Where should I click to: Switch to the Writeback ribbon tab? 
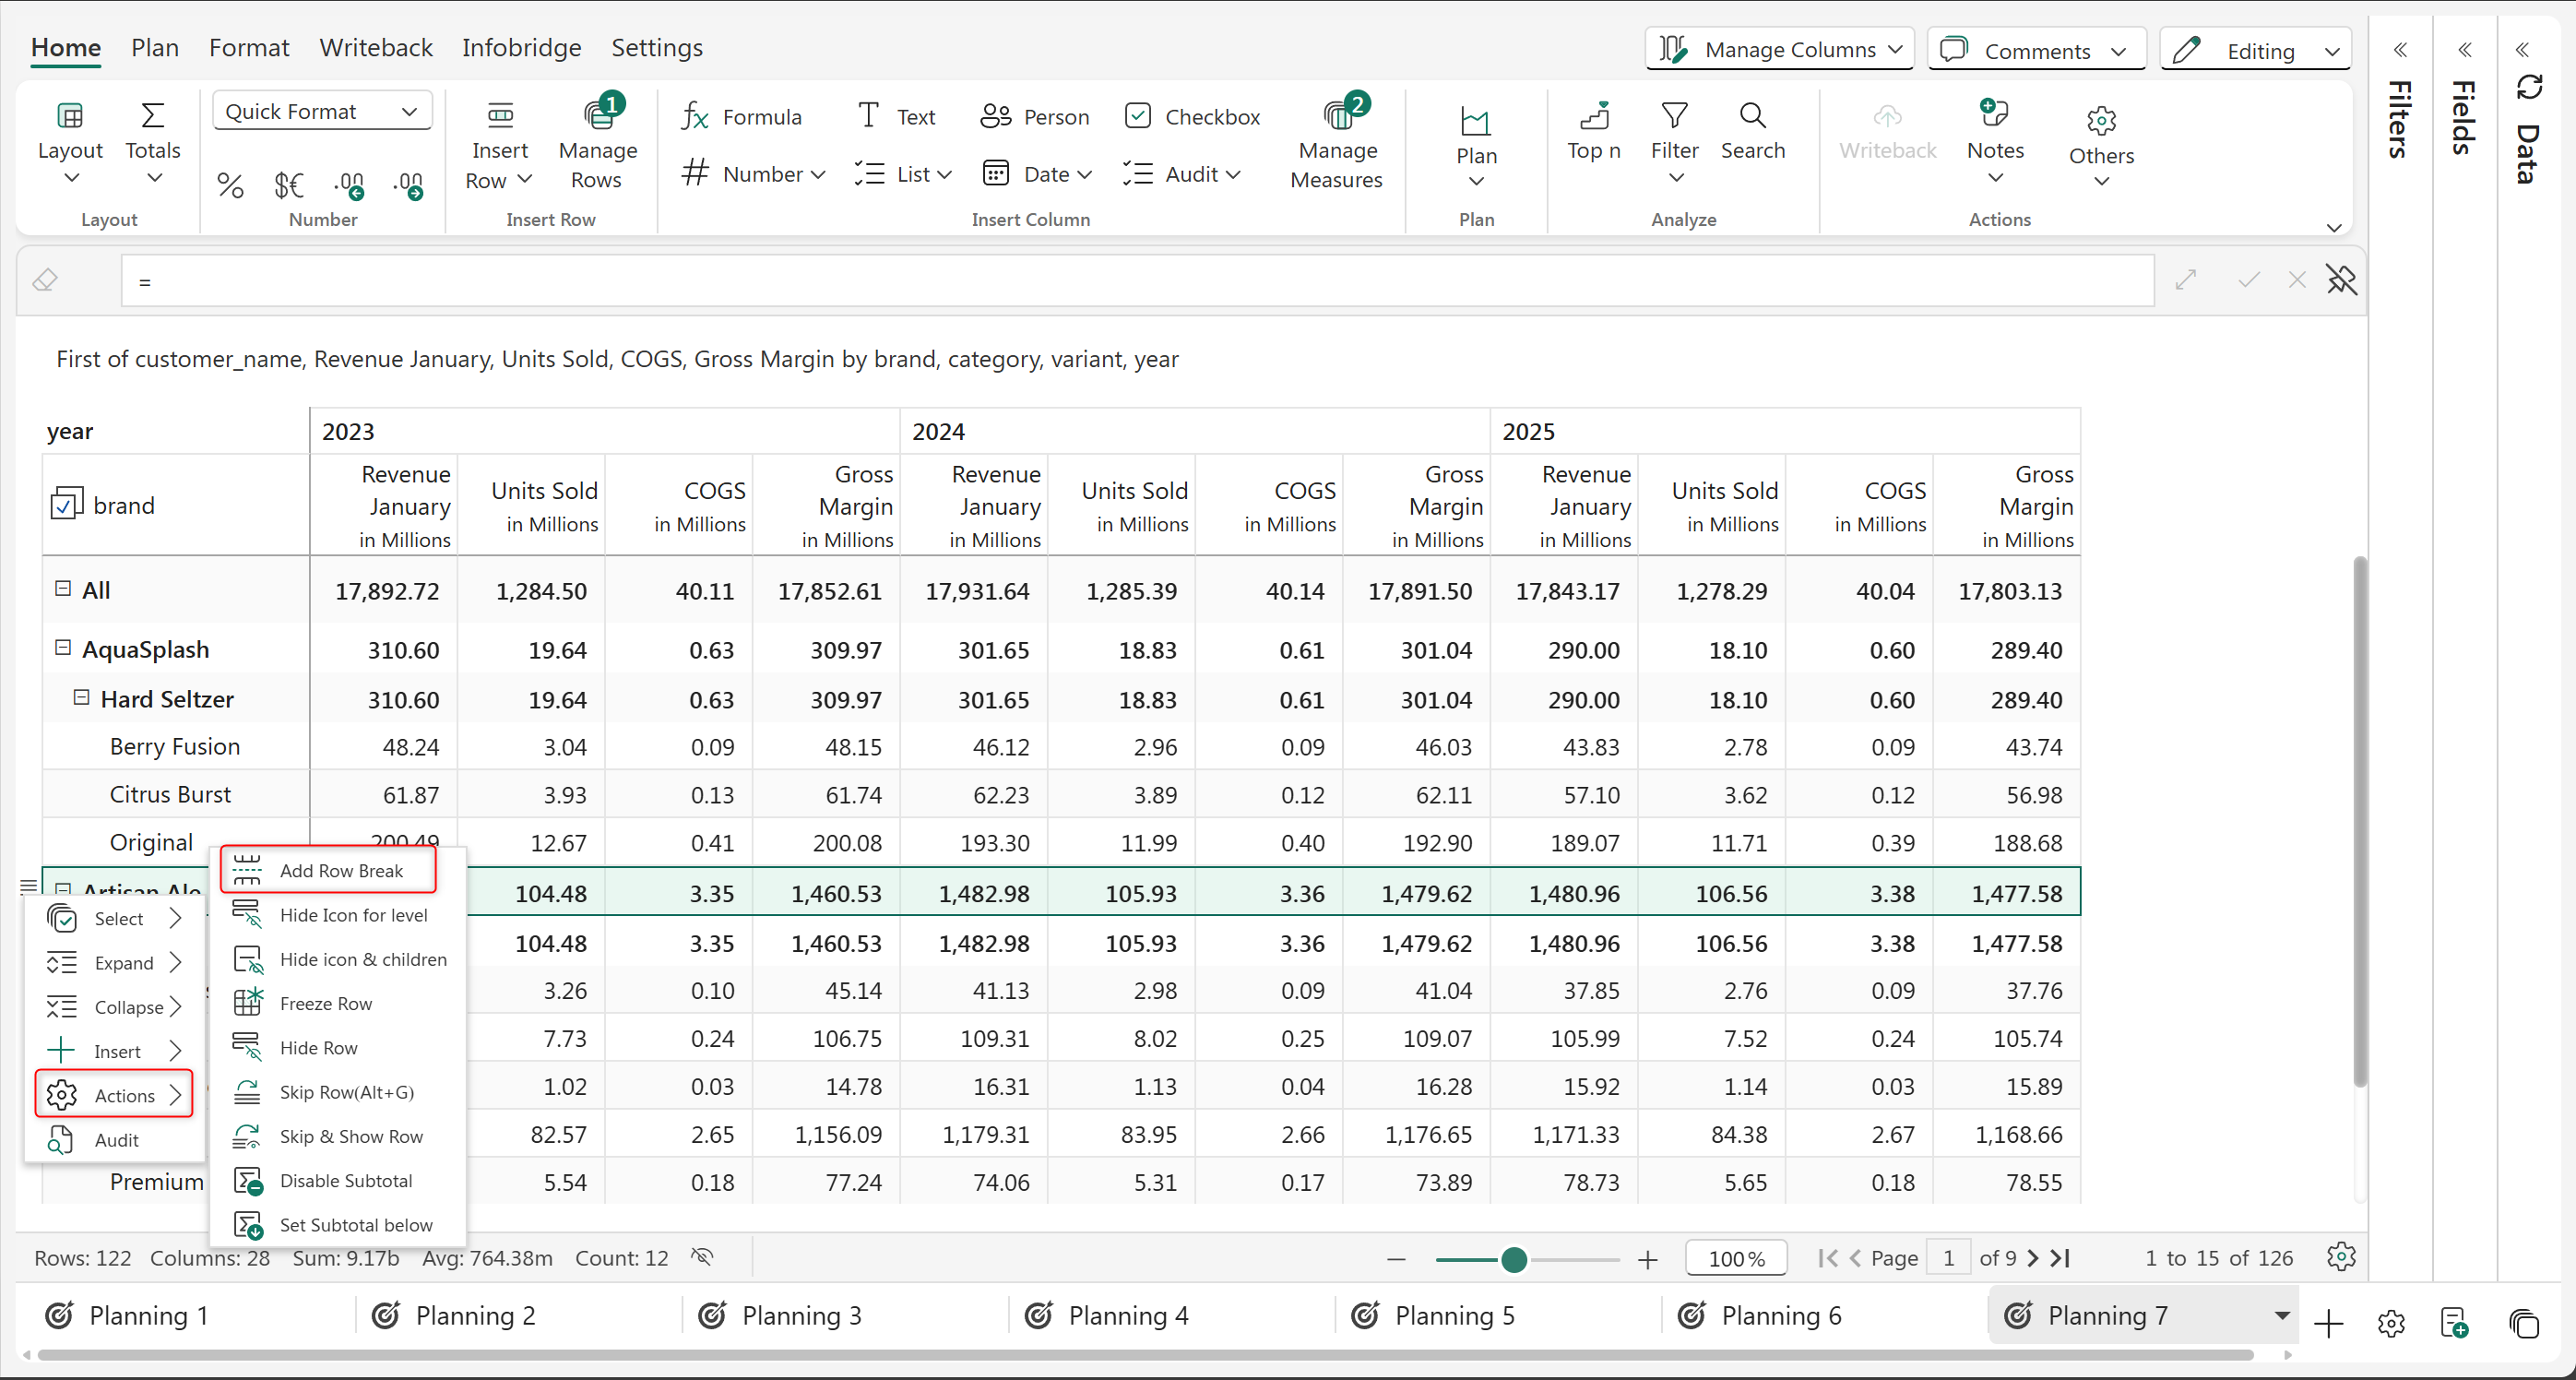pyautogui.click(x=376, y=47)
